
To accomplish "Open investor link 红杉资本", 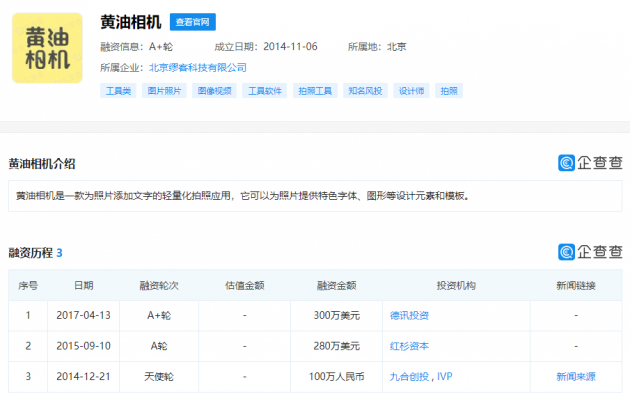I will point(409,346).
